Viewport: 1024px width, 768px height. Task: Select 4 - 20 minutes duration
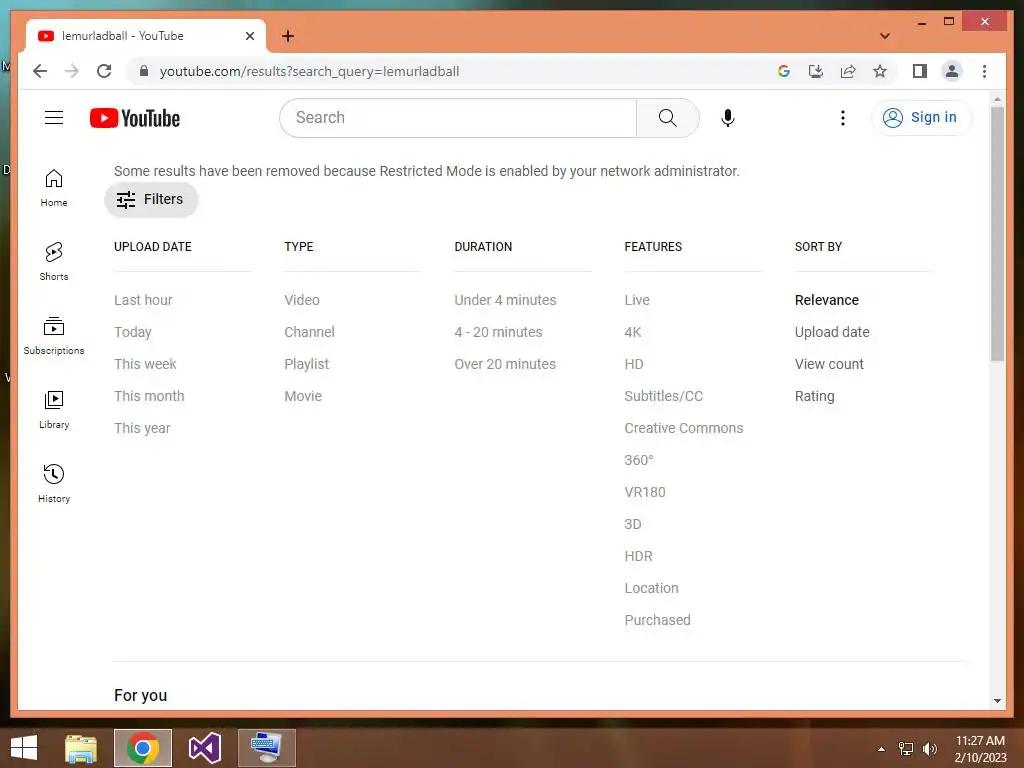498,332
